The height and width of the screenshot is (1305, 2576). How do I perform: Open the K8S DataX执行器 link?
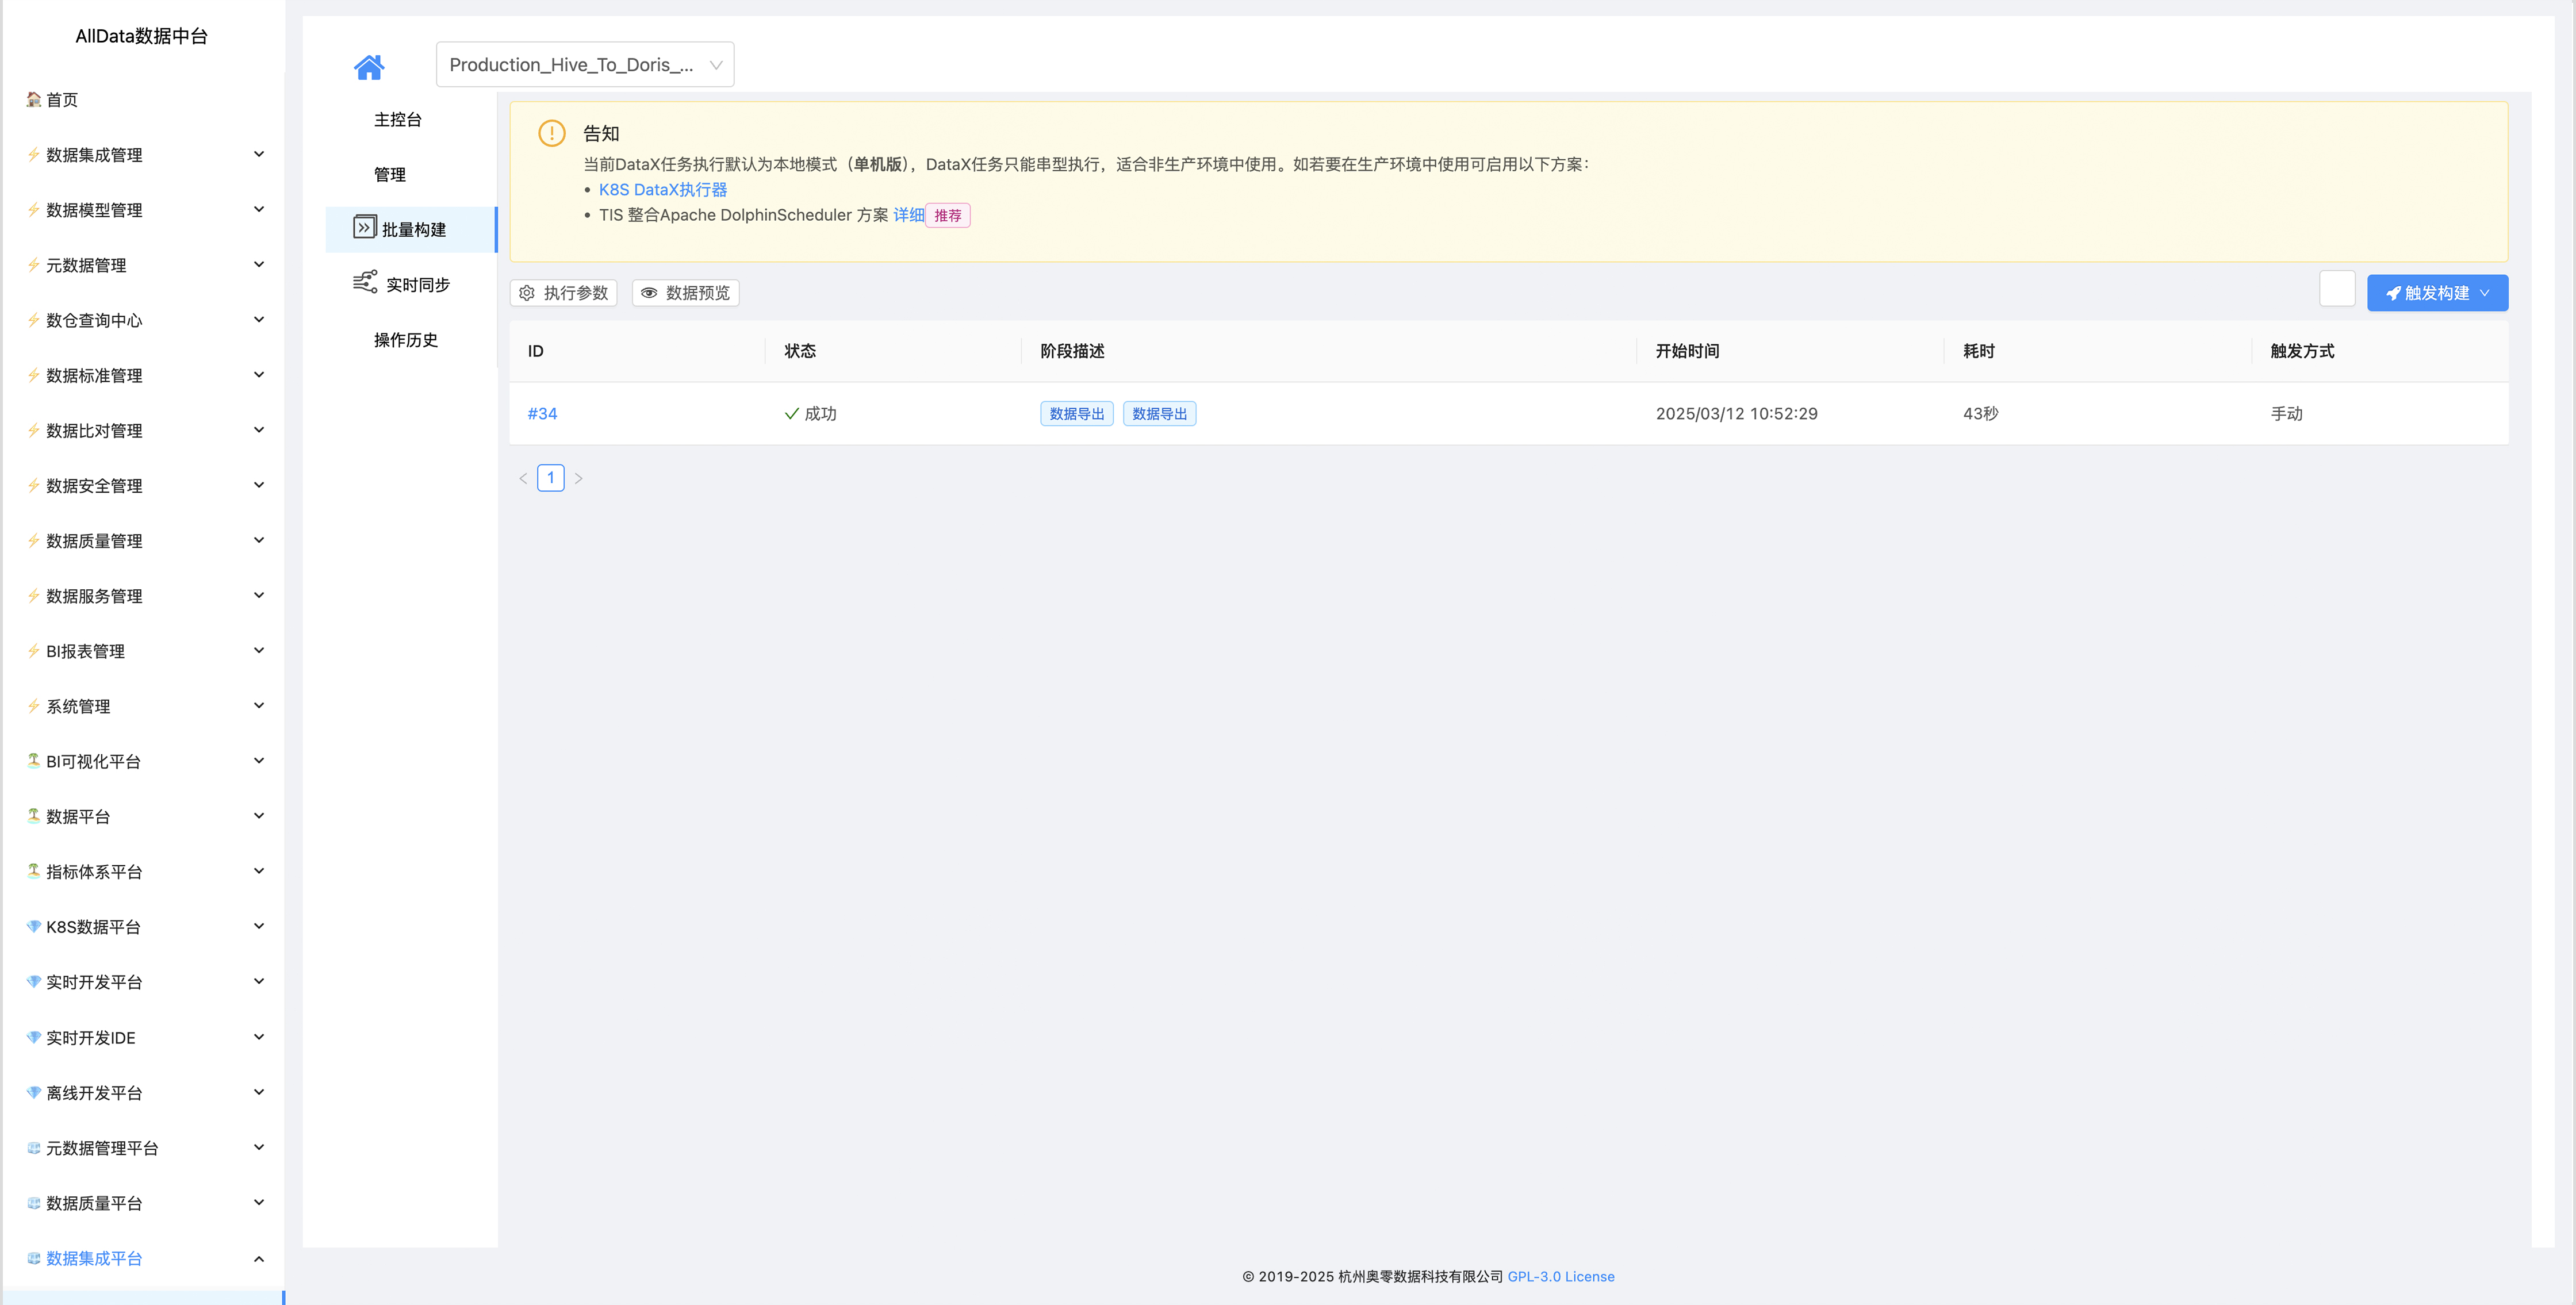click(662, 189)
